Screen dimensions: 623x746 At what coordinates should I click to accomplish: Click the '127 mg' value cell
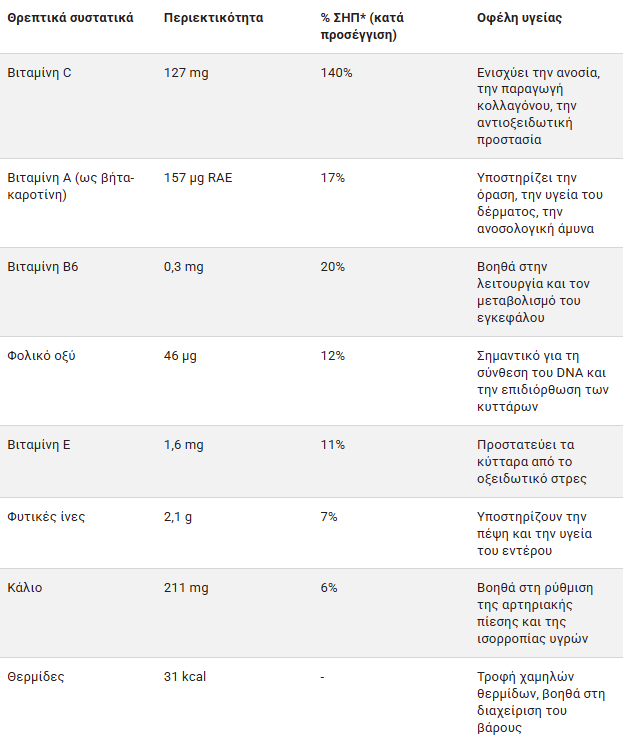185,73
